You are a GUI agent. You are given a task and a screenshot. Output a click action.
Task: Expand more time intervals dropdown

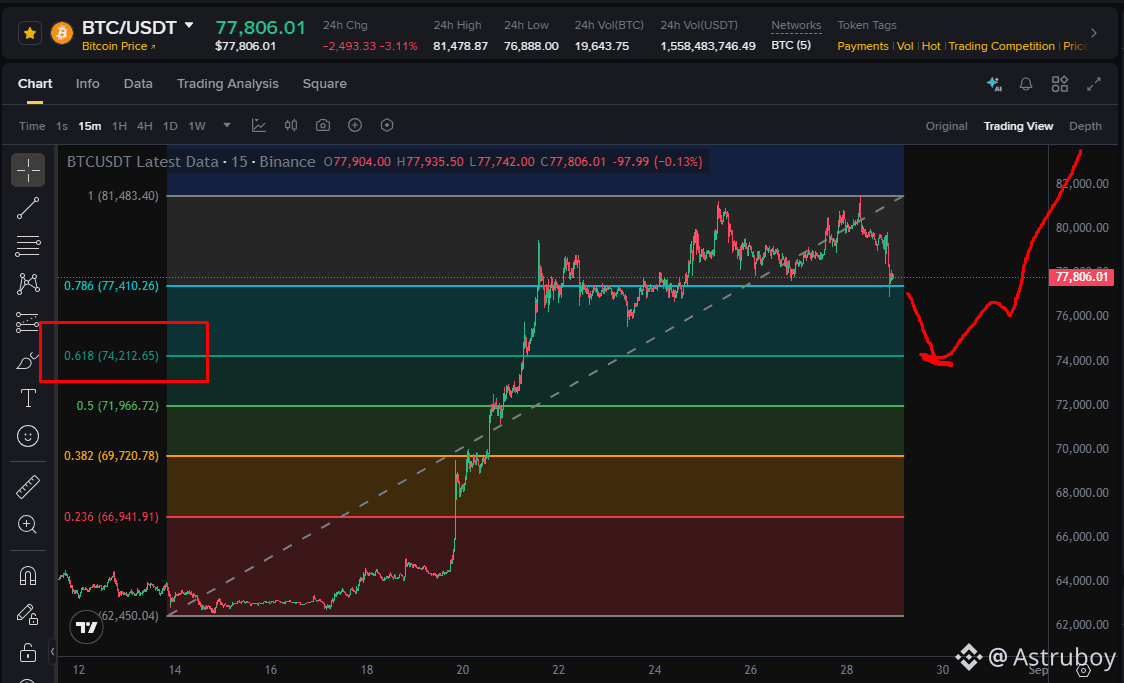[x=227, y=125]
